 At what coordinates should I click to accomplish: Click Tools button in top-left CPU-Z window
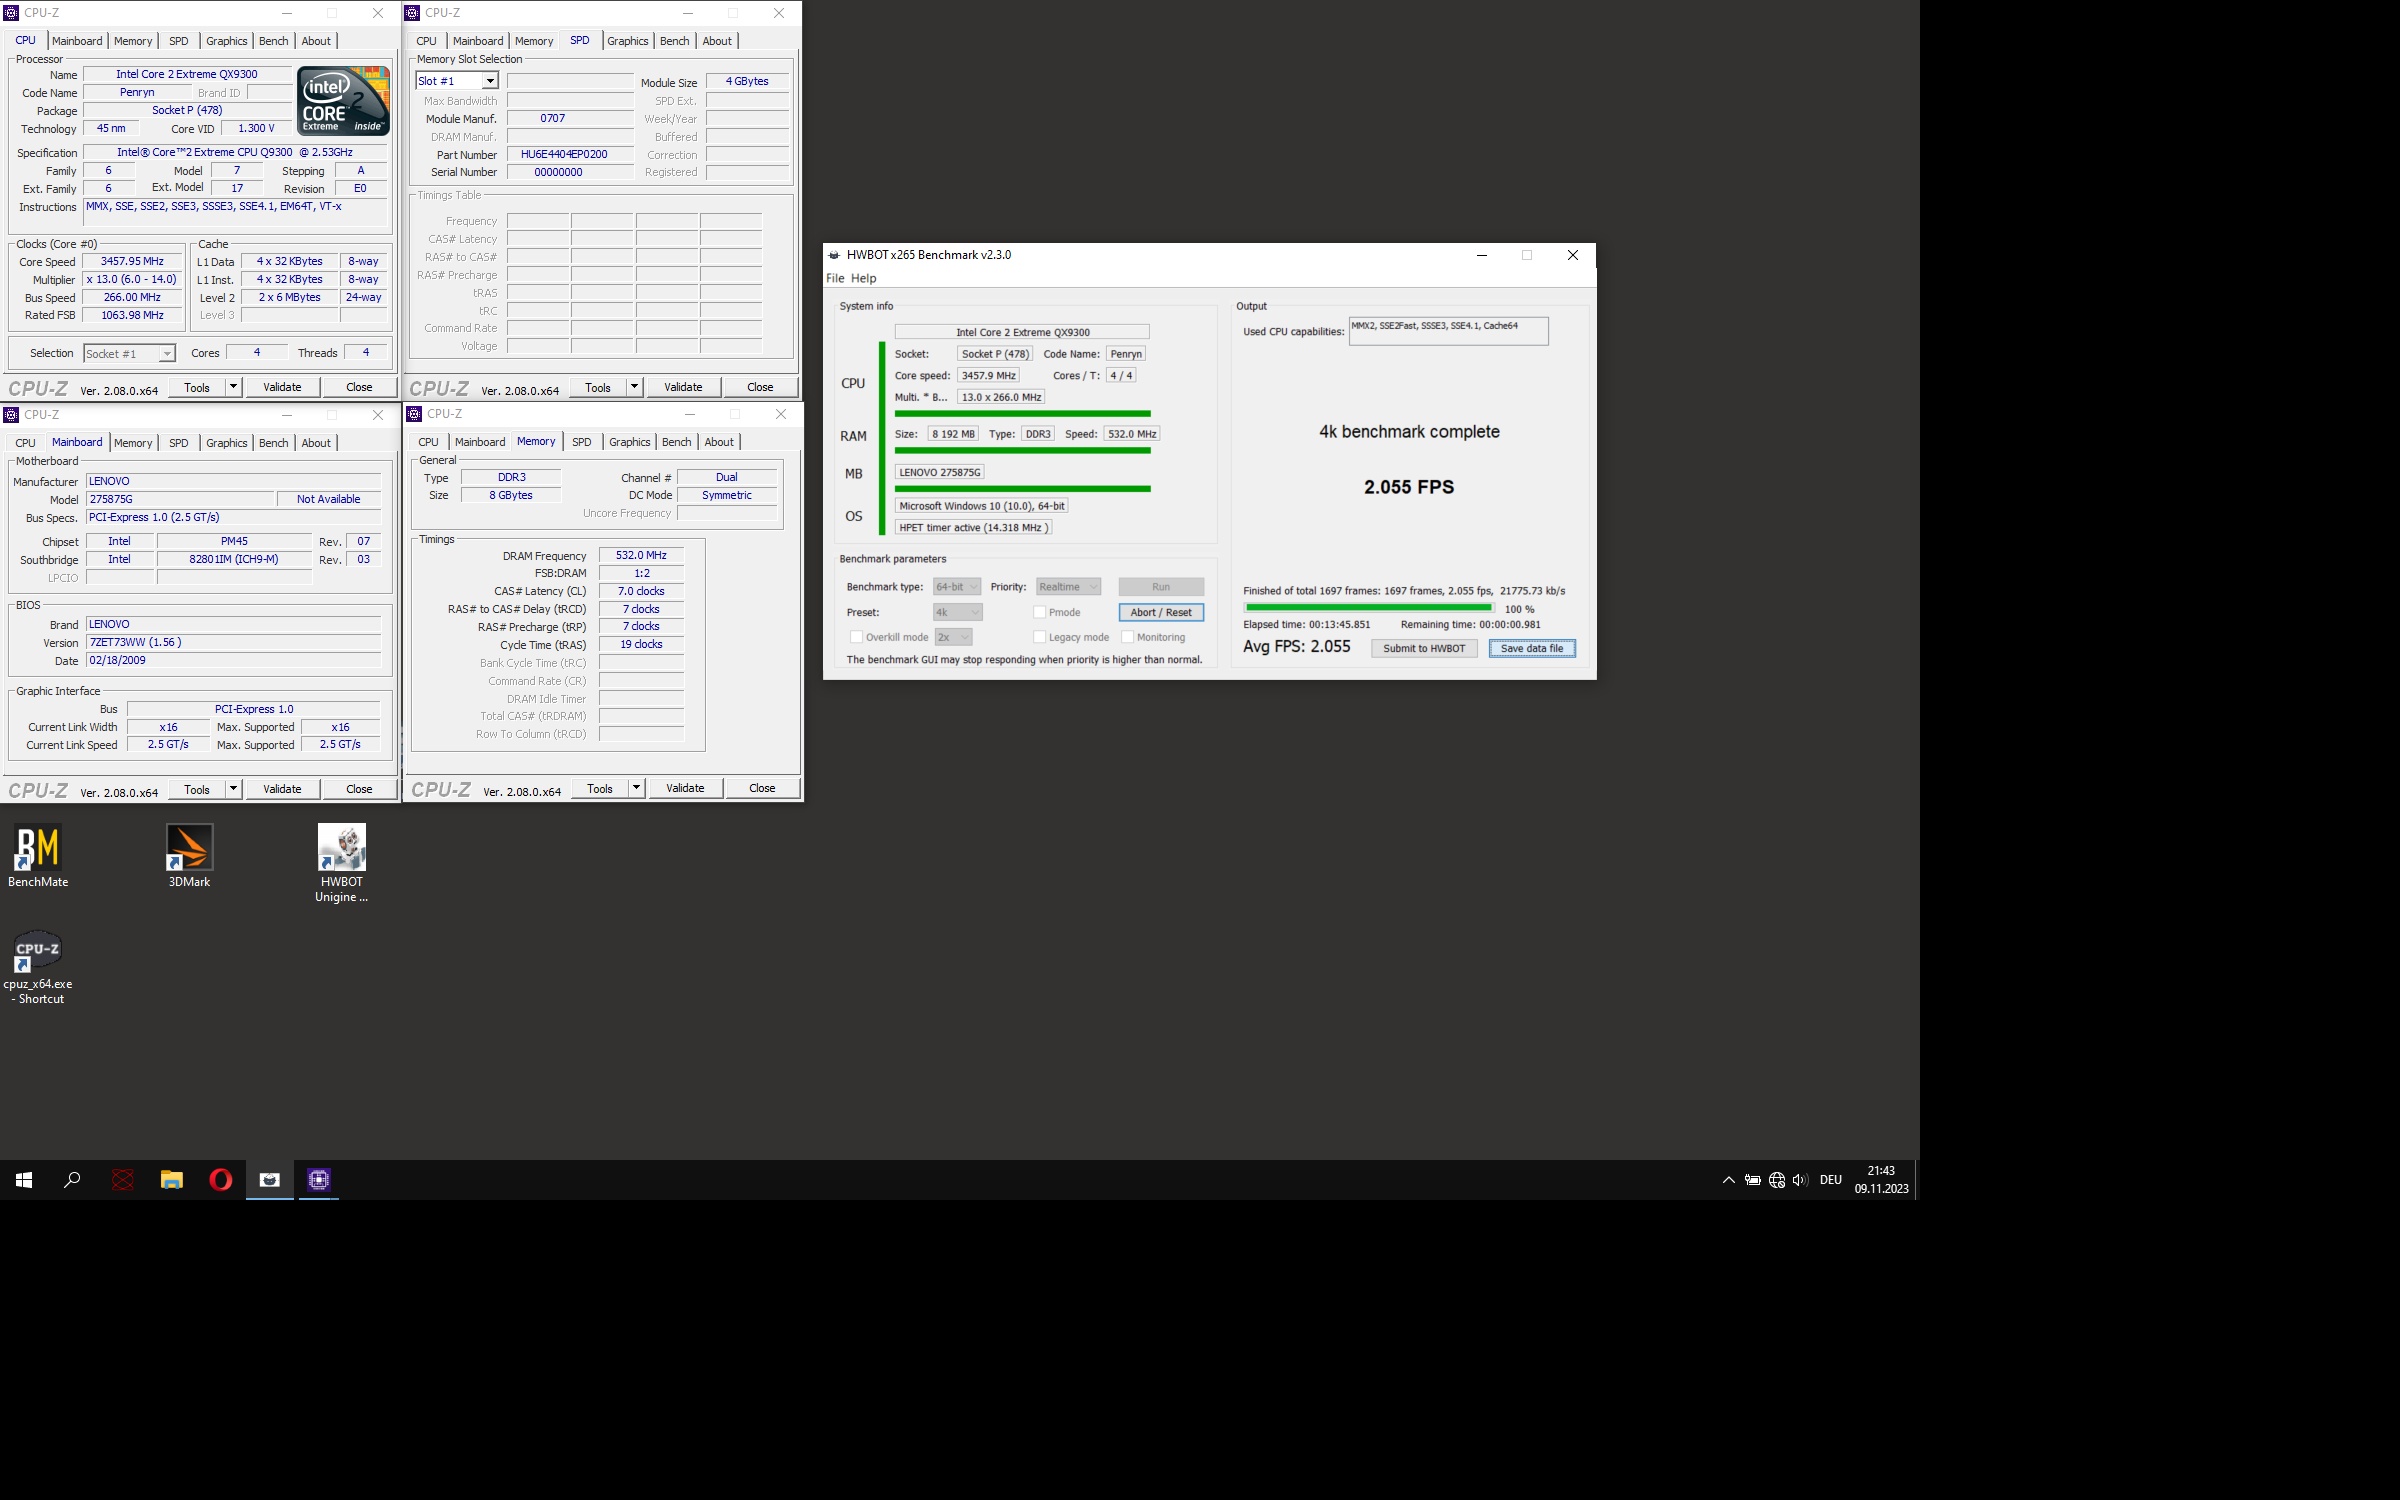pos(197,387)
